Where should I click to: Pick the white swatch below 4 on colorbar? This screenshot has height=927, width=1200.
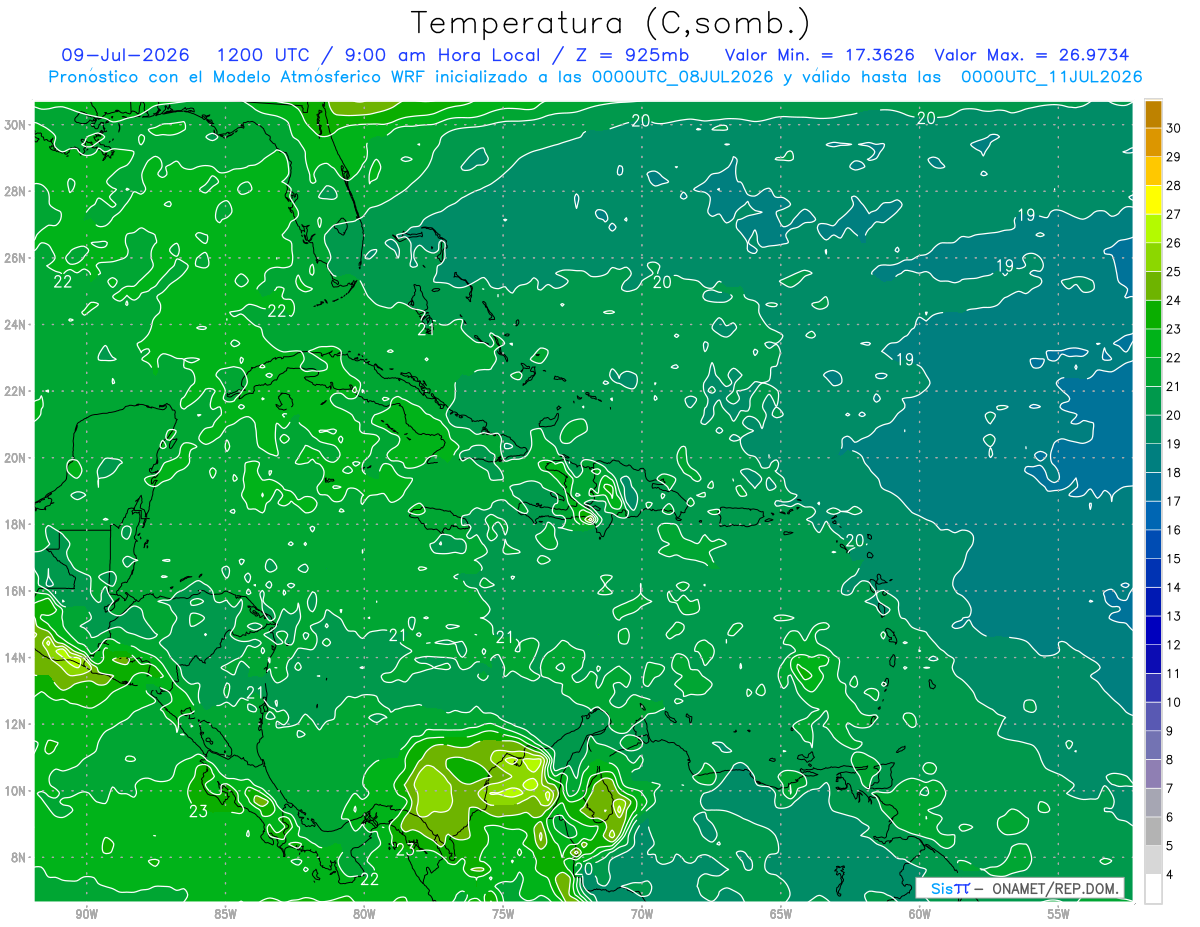click(x=1153, y=889)
